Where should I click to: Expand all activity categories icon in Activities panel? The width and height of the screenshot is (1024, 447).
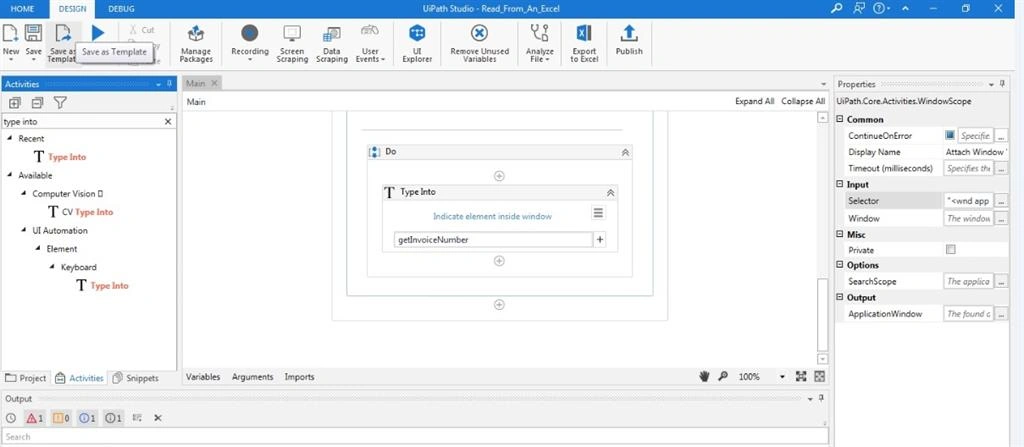coord(14,103)
